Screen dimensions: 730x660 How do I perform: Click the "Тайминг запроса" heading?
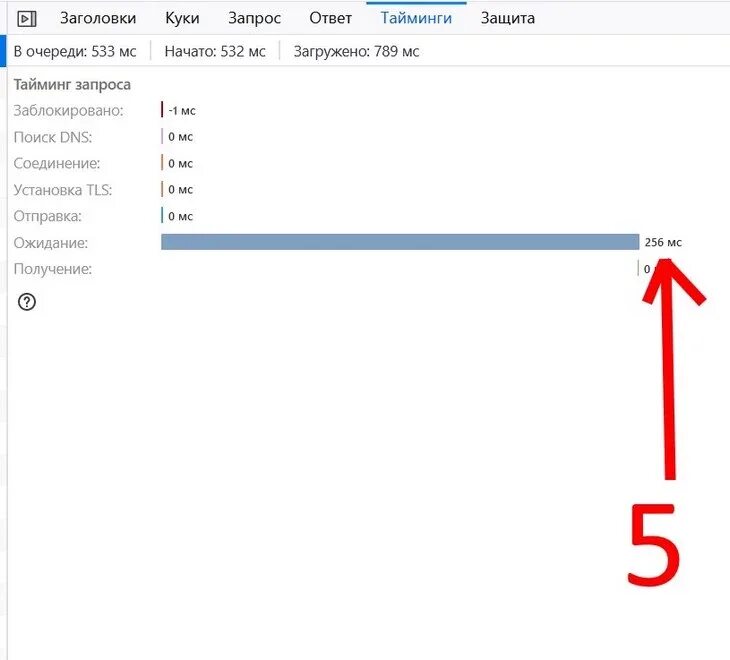pos(72,85)
